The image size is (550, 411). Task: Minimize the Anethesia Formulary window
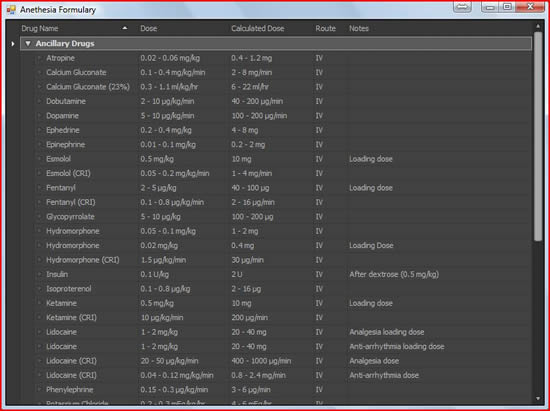490,7
